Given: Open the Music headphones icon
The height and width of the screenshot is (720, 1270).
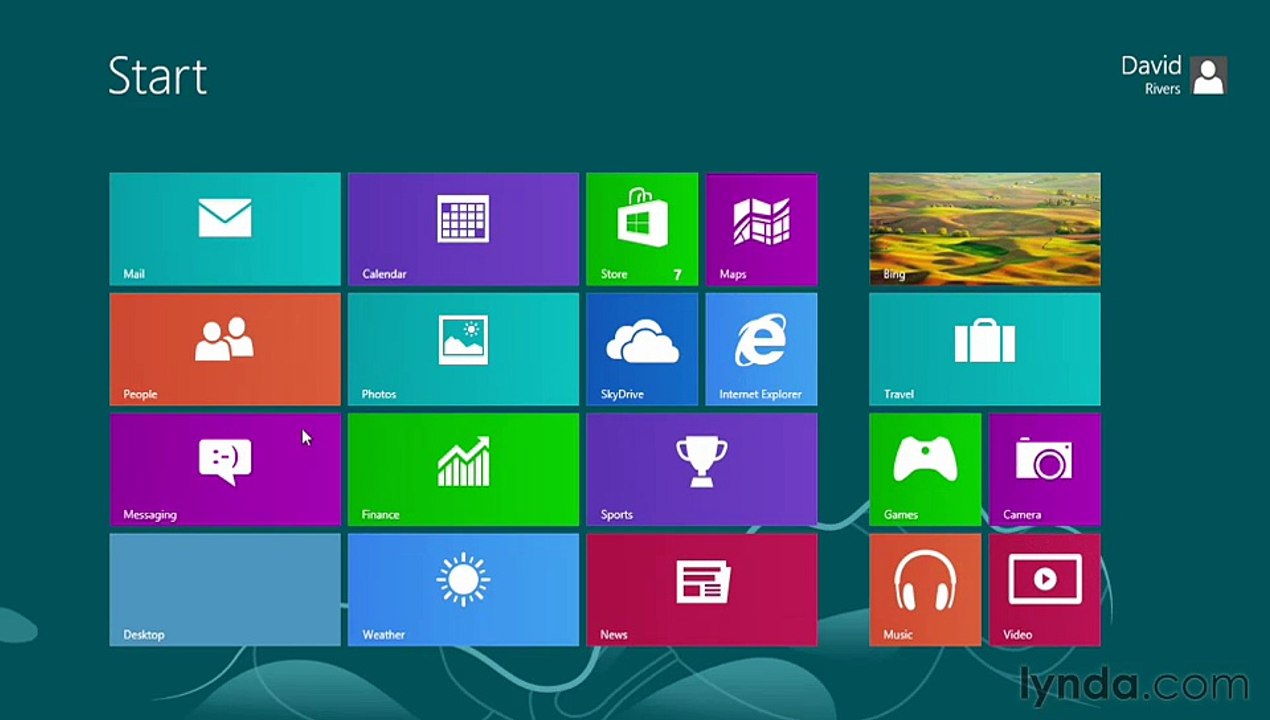Looking at the screenshot, I should (x=925, y=581).
